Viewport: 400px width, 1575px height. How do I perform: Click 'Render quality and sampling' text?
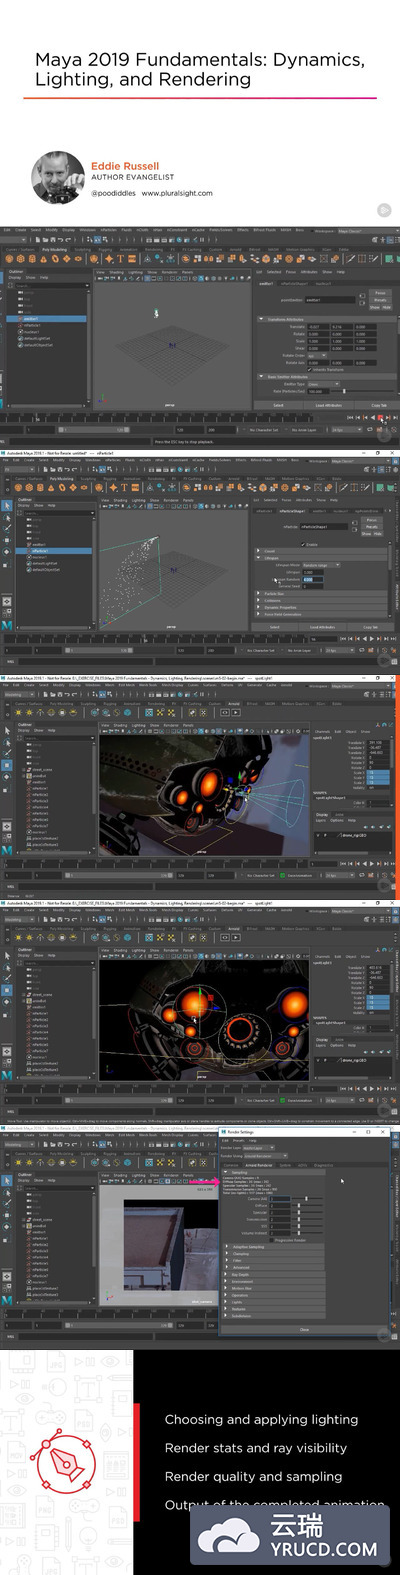pyautogui.click(x=253, y=1476)
